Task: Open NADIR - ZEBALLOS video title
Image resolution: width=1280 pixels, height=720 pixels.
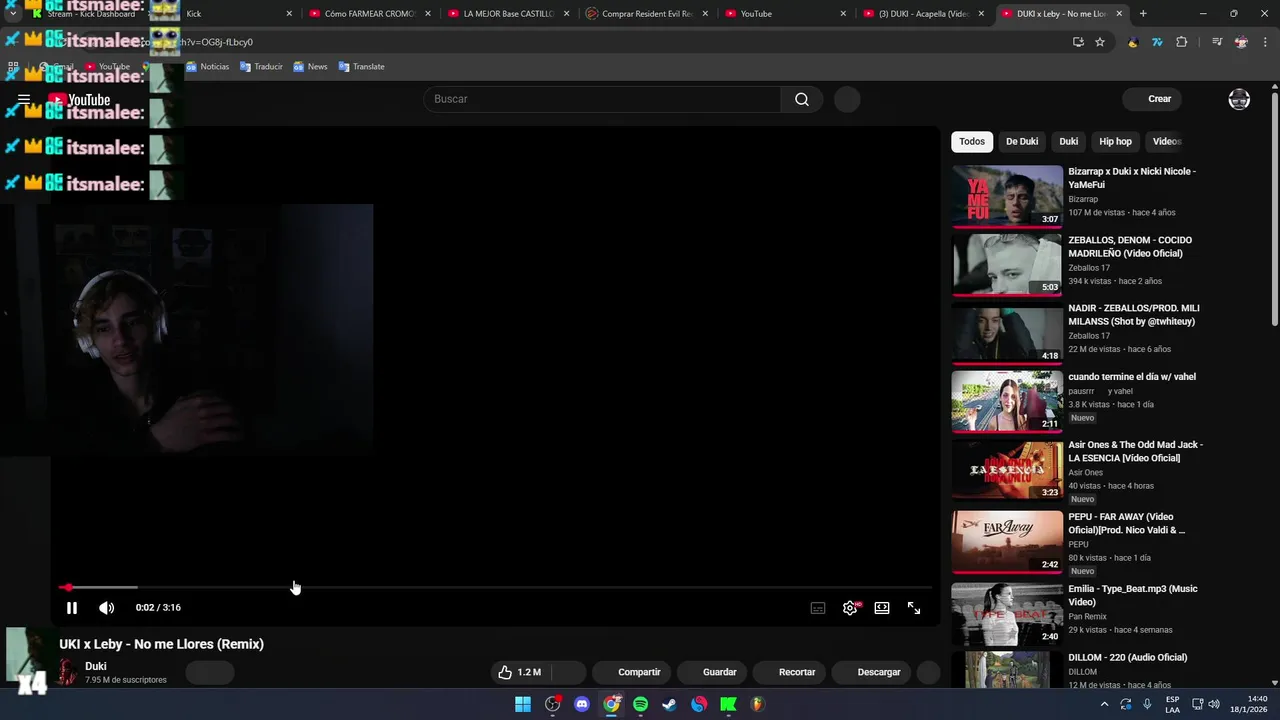Action: click(x=1133, y=314)
